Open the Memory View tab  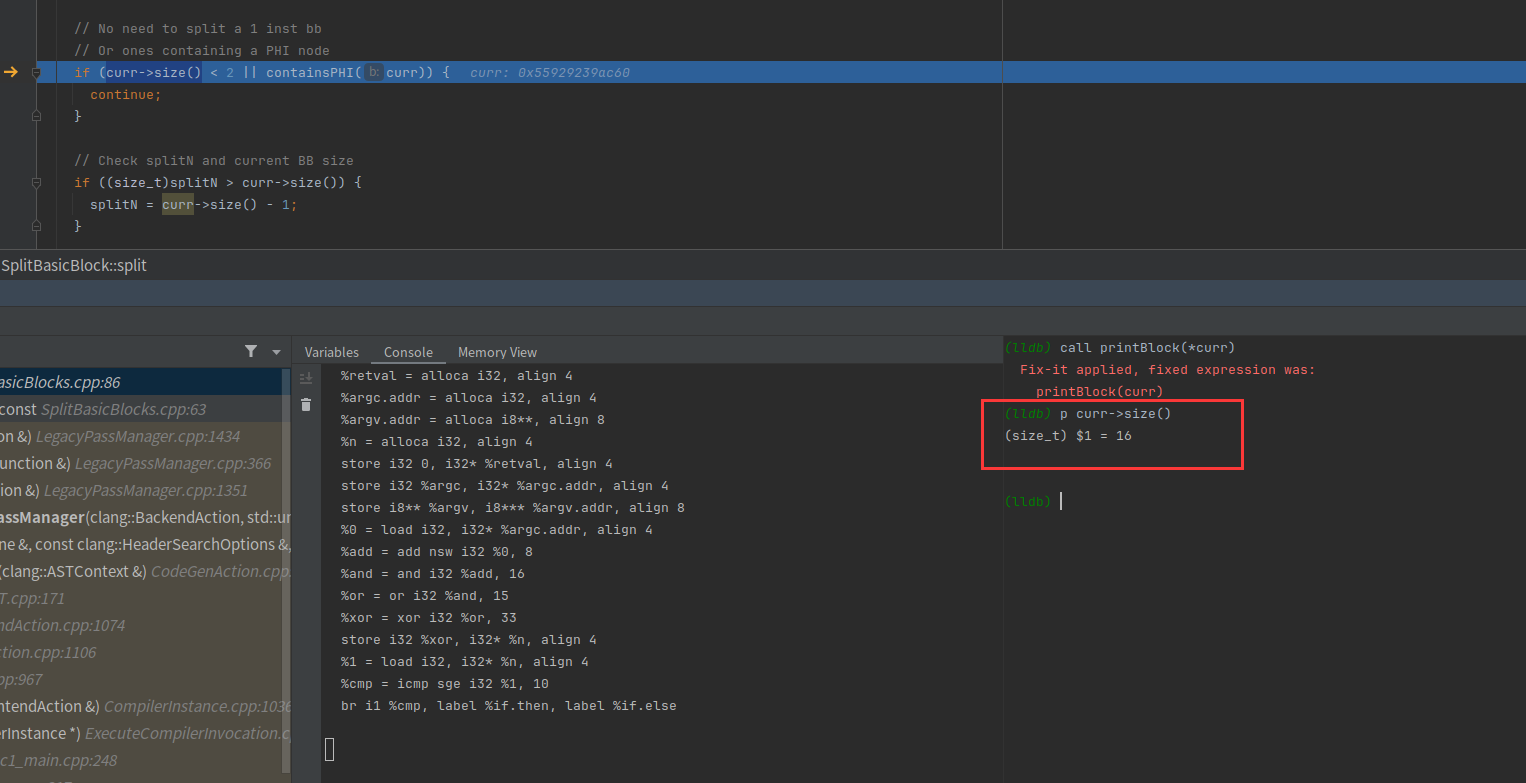(497, 352)
